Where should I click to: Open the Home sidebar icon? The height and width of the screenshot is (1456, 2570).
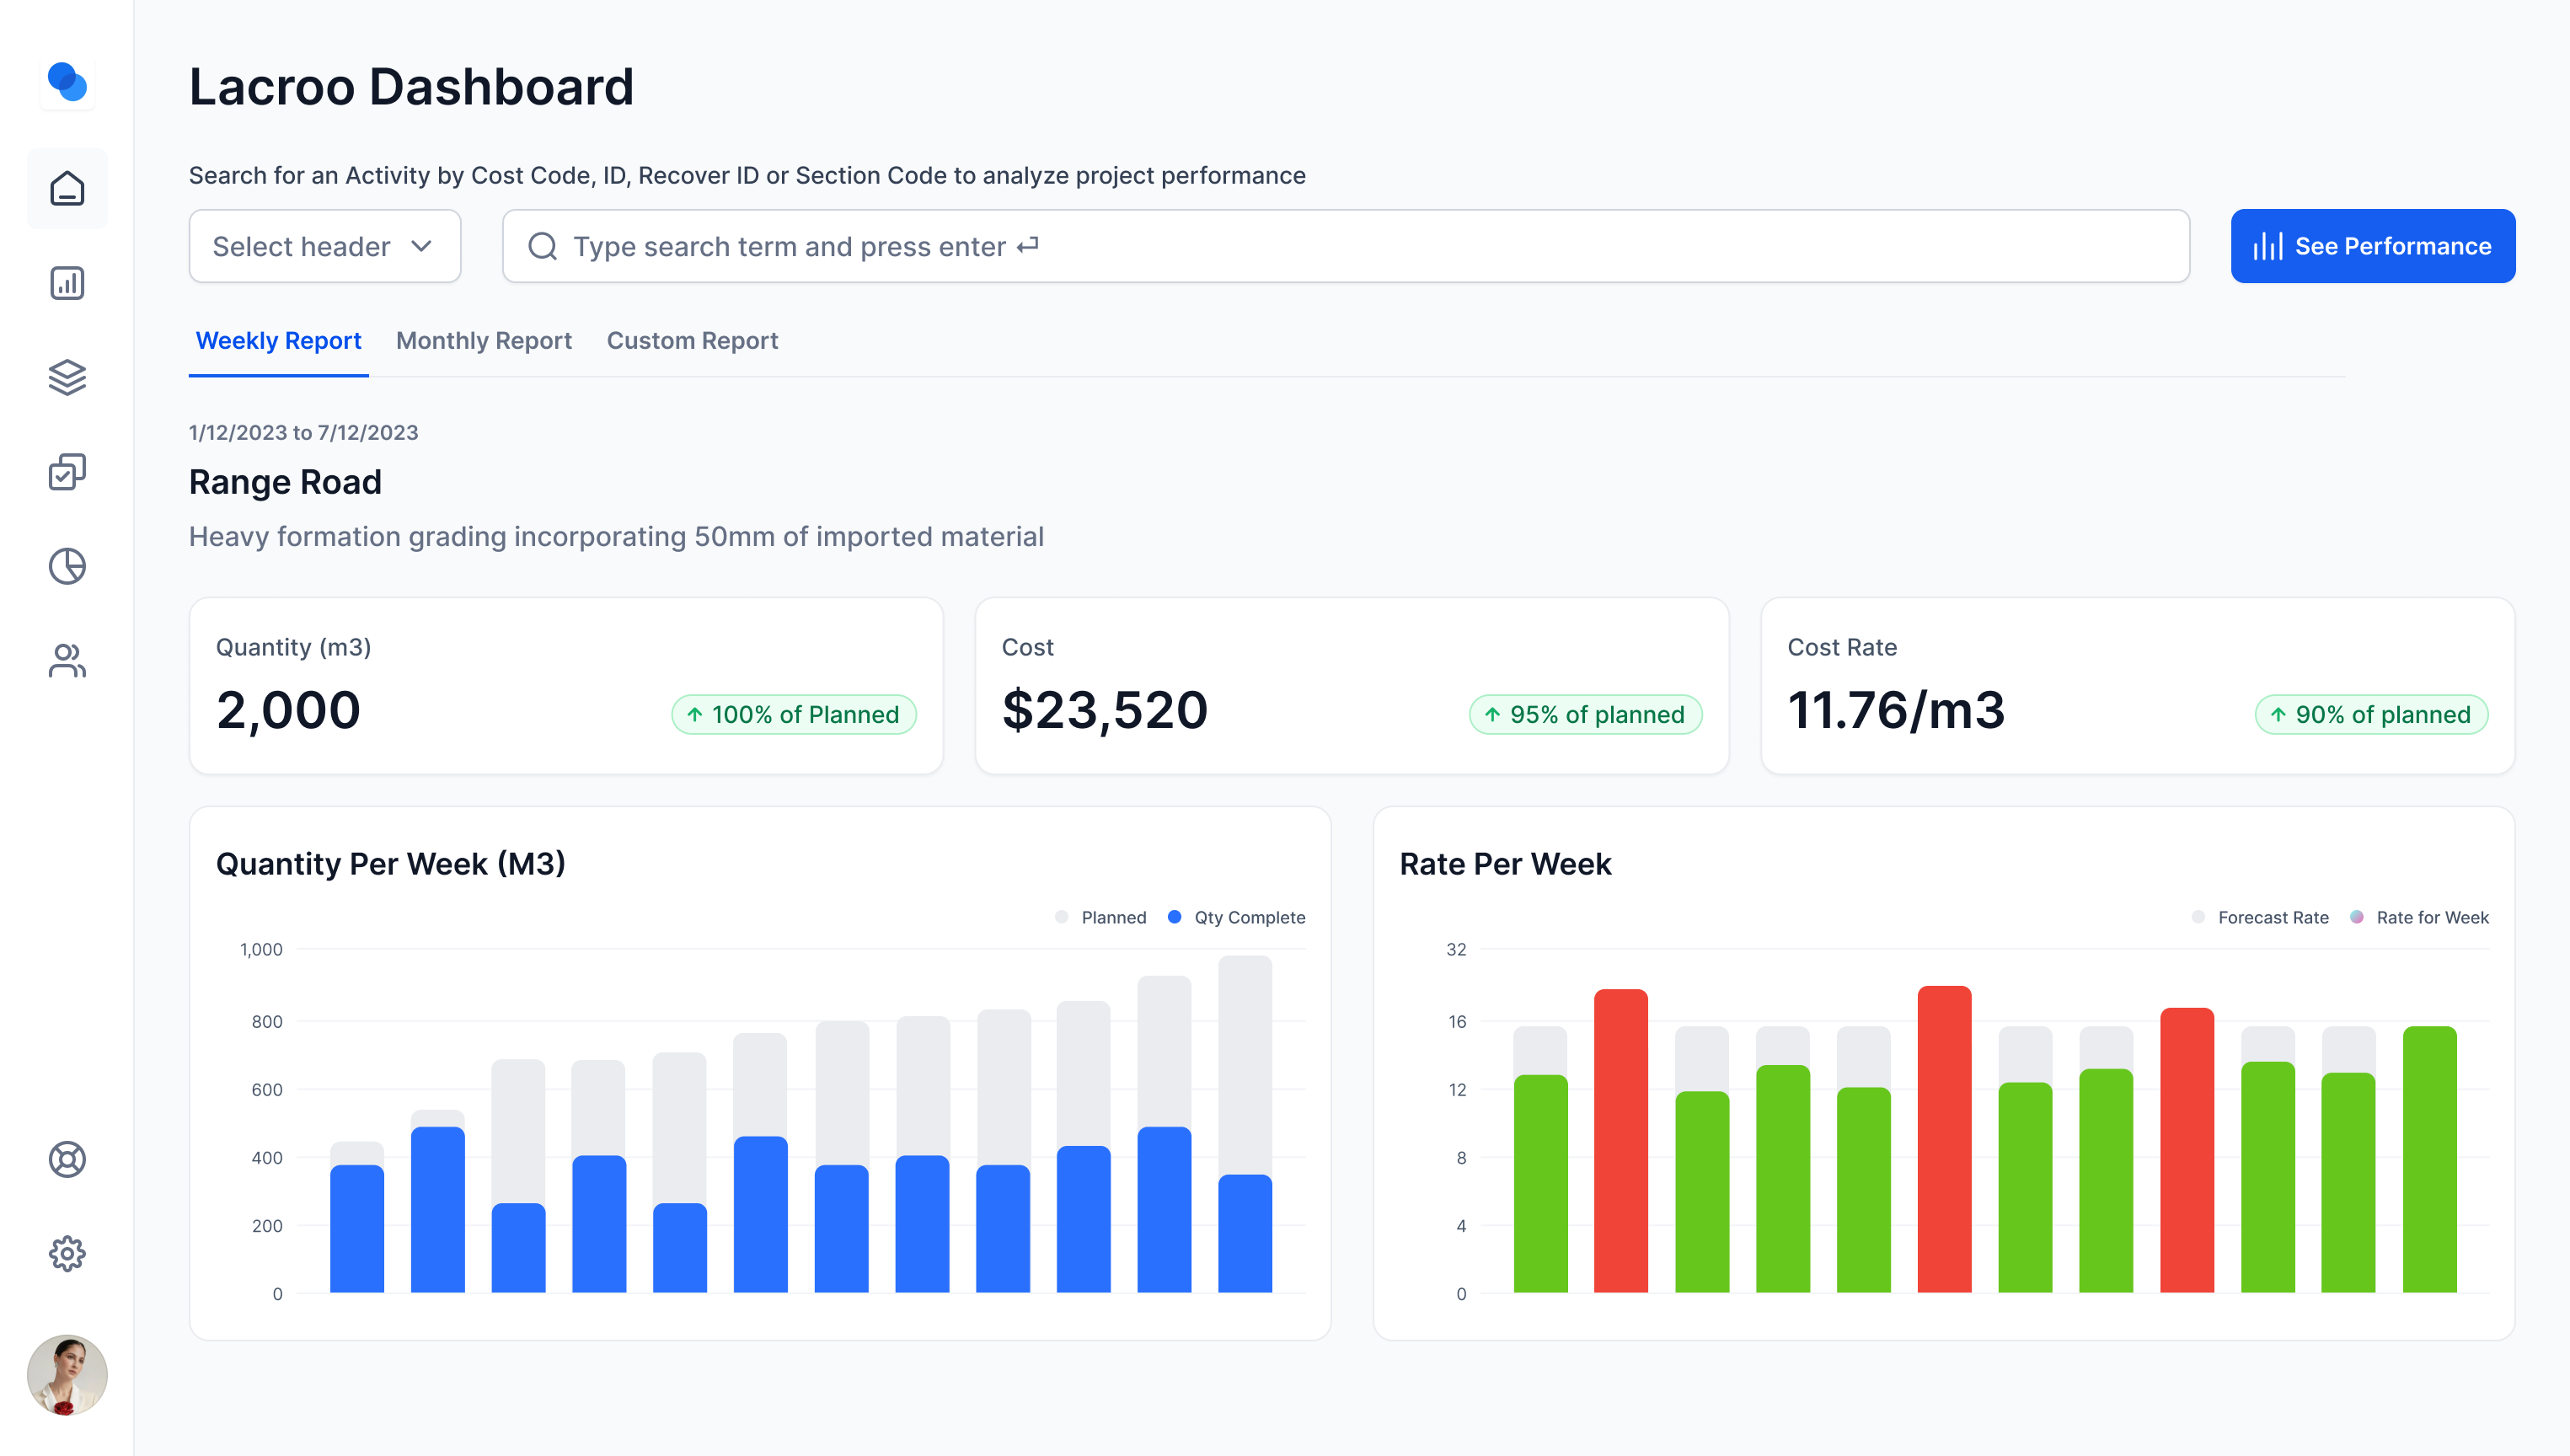click(67, 188)
